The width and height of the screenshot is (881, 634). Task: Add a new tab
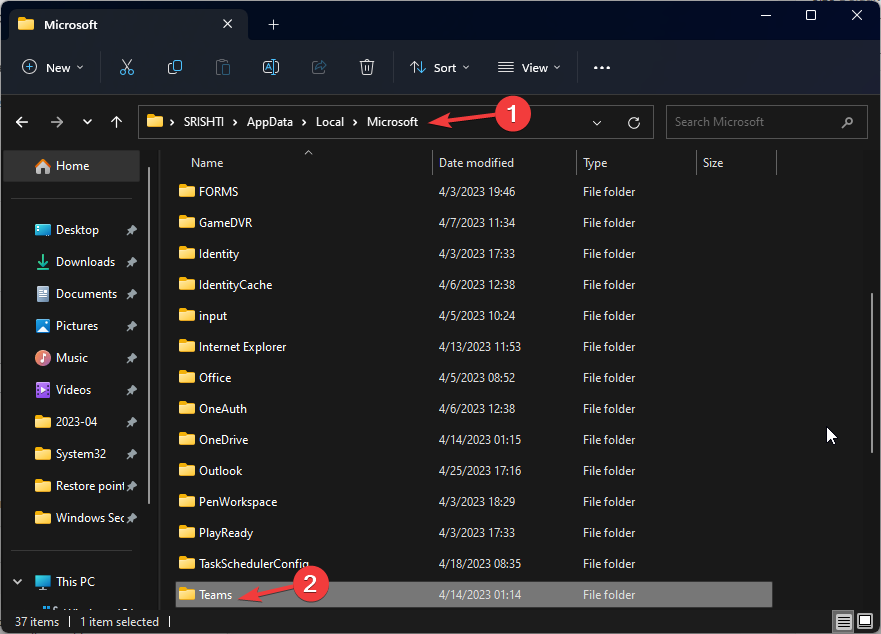tap(273, 24)
